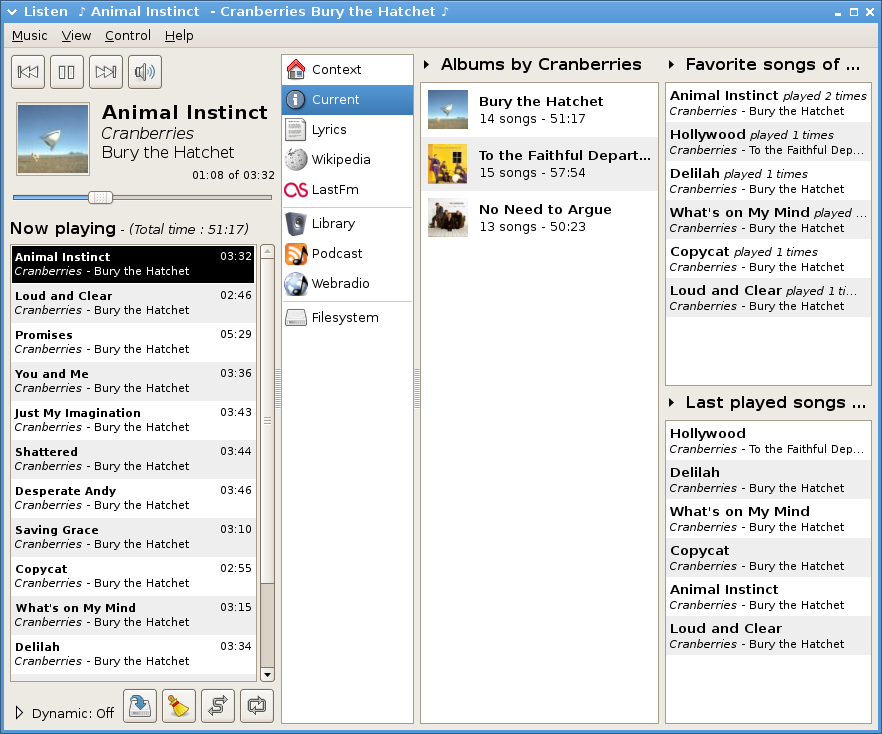Open the View menu
The height and width of the screenshot is (734, 882).
(x=76, y=35)
